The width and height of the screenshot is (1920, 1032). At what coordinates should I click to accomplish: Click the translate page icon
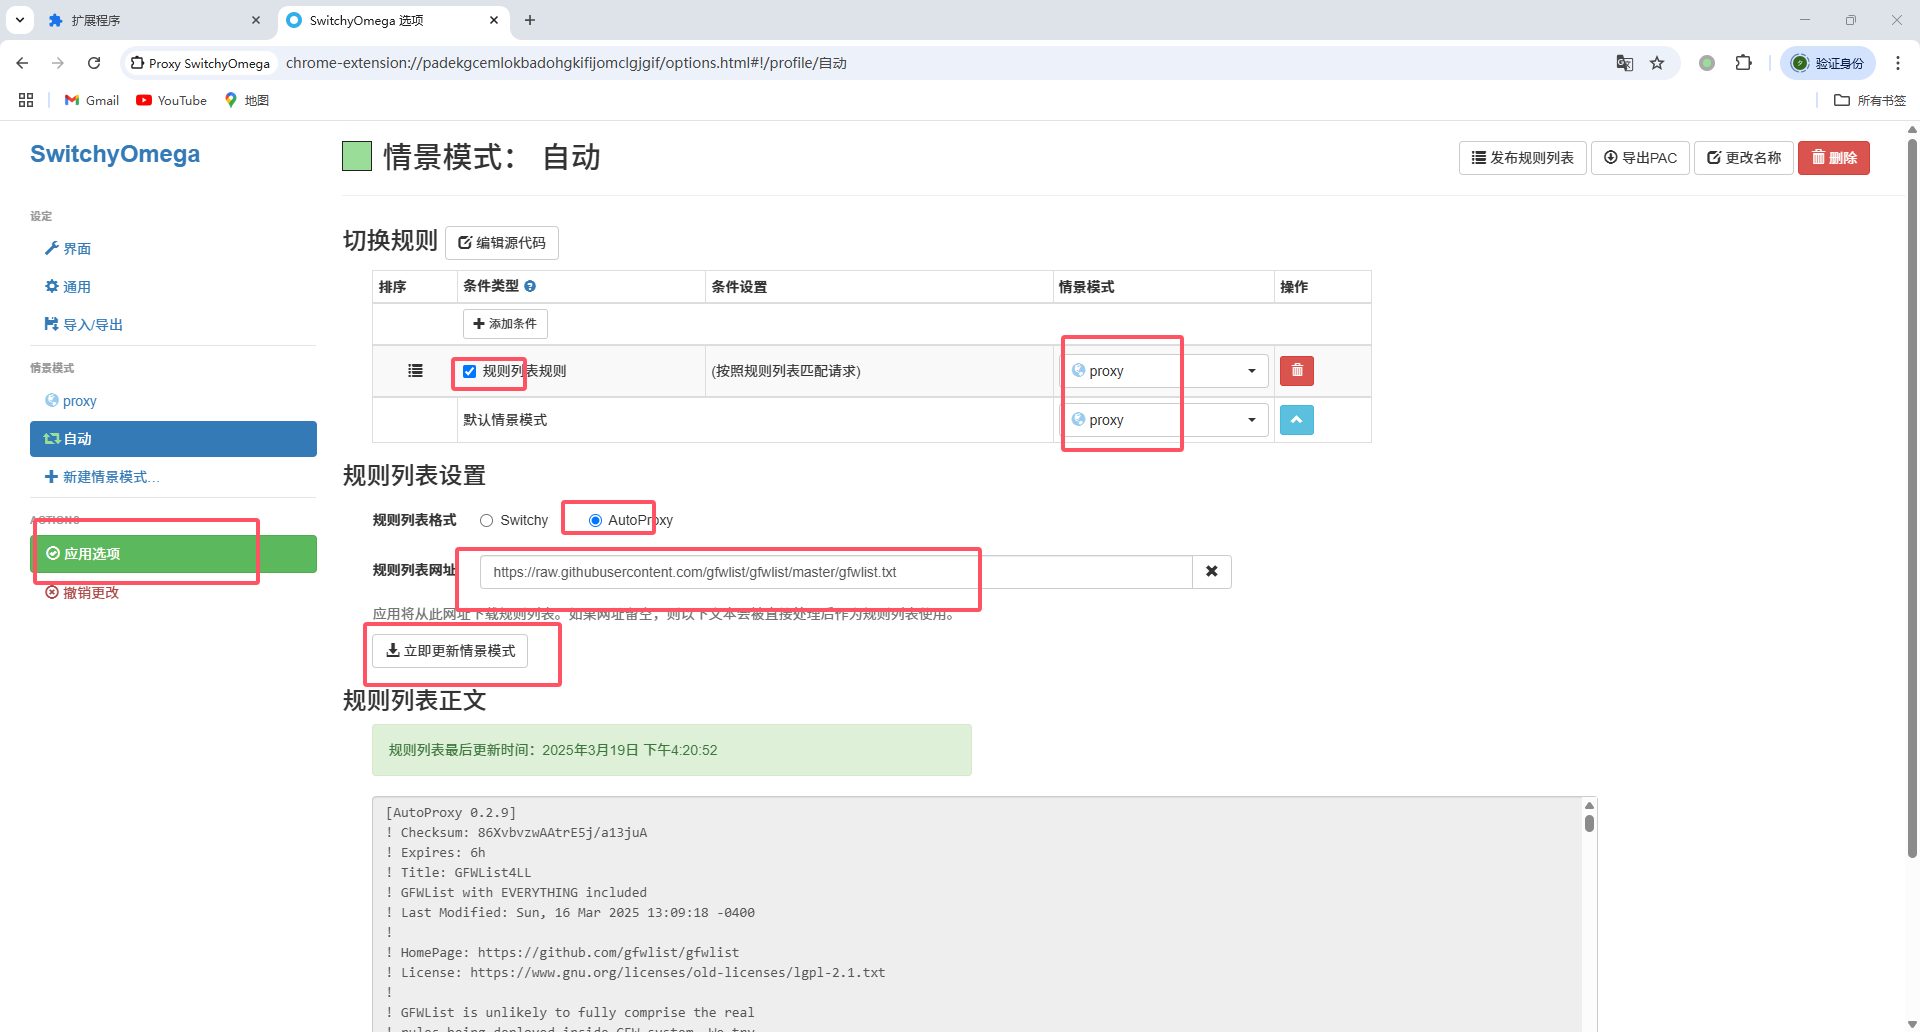pos(1625,63)
